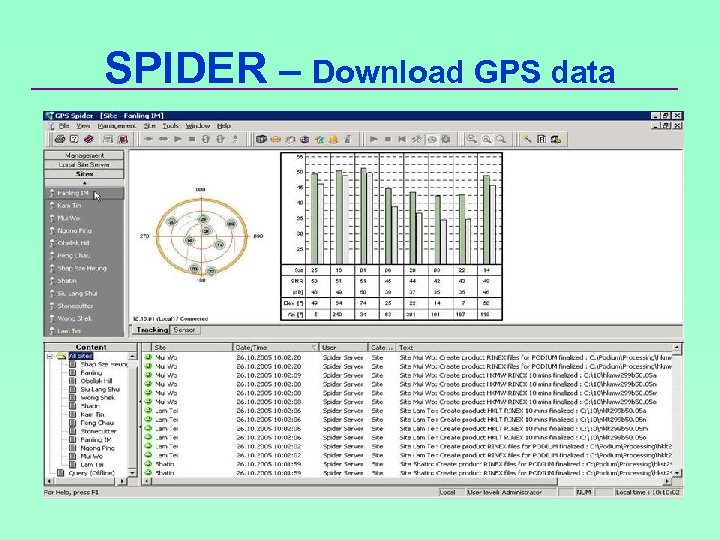Click the skip-to-start toolbar icon
Viewport: 720px width, 540px height.
pyautogui.click(x=402, y=139)
